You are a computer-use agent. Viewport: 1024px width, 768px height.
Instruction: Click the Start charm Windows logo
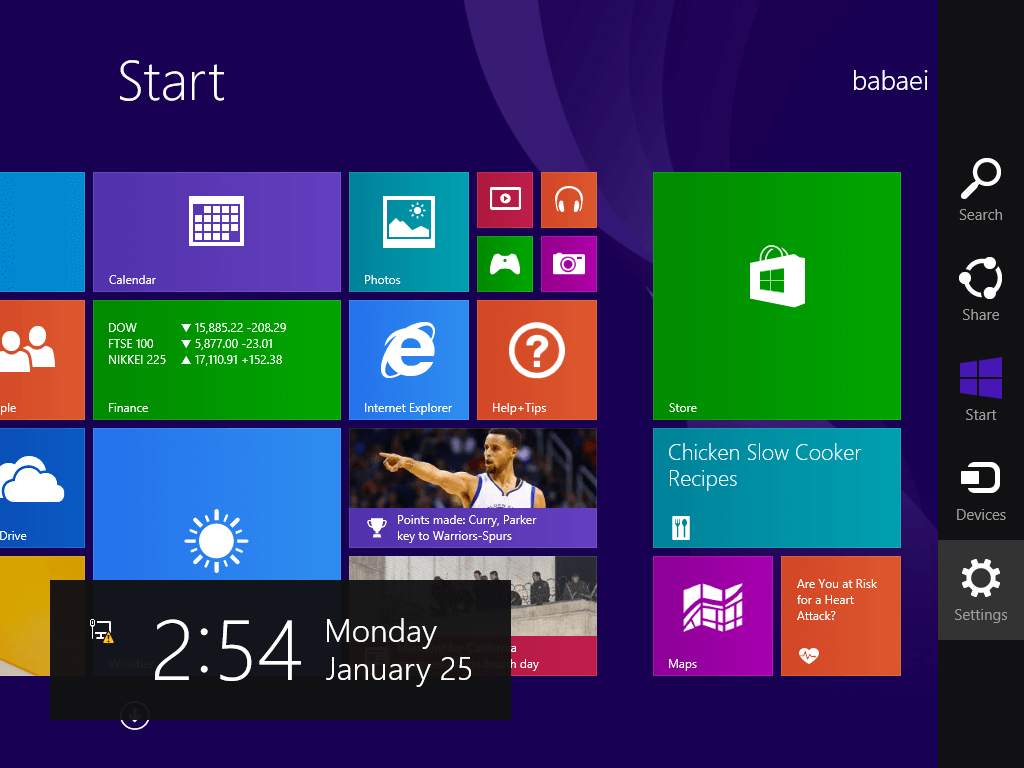tap(980, 378)
